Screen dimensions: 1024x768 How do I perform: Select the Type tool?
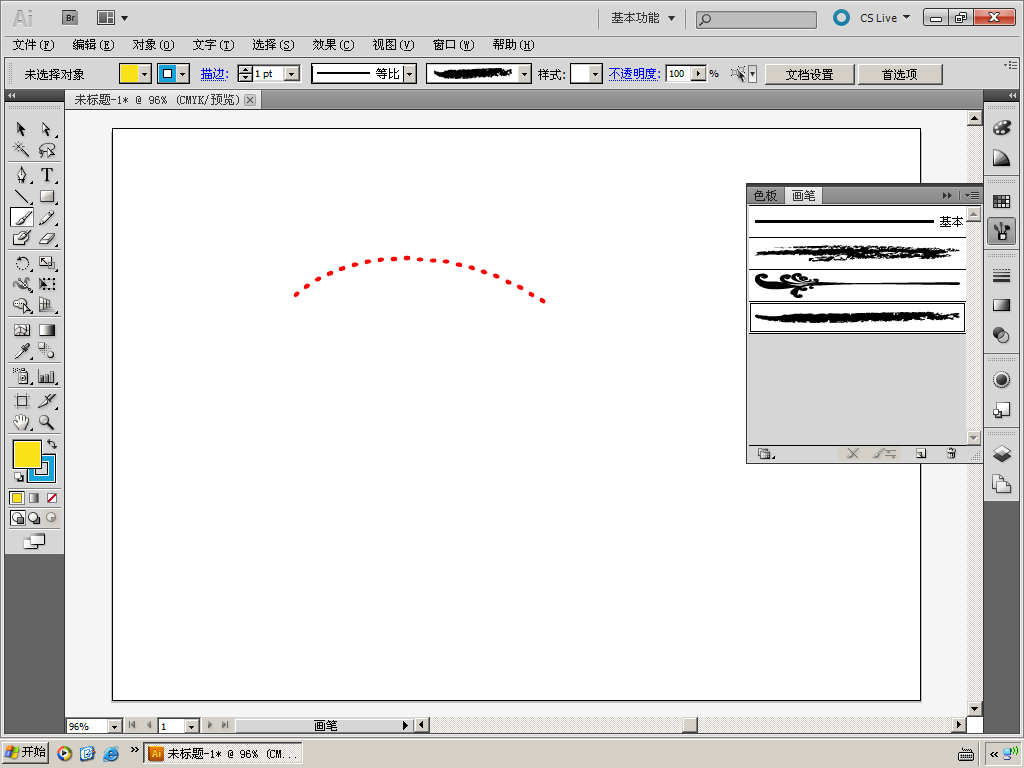[x=46, y=174]
